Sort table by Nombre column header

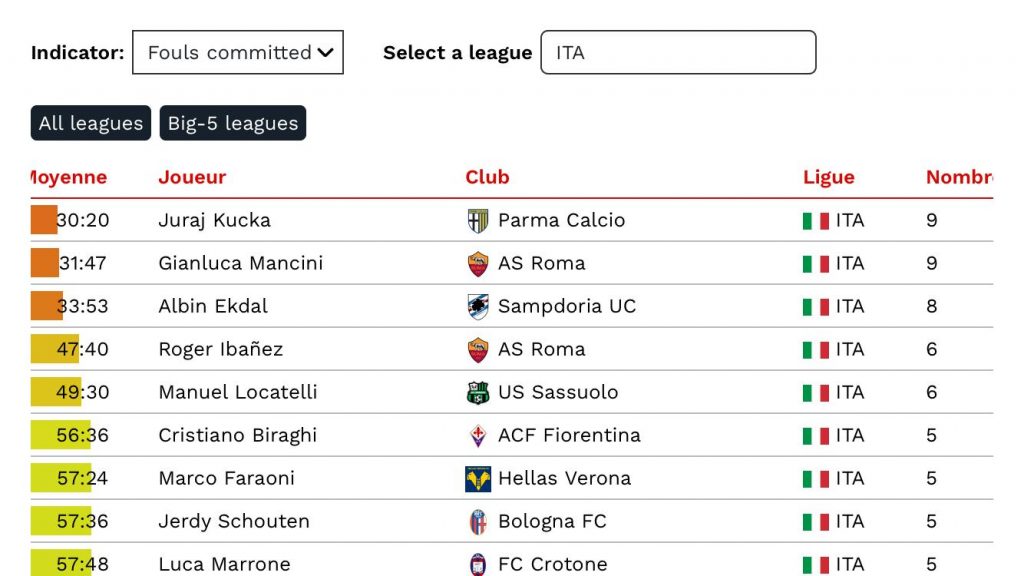click(959, 177)
